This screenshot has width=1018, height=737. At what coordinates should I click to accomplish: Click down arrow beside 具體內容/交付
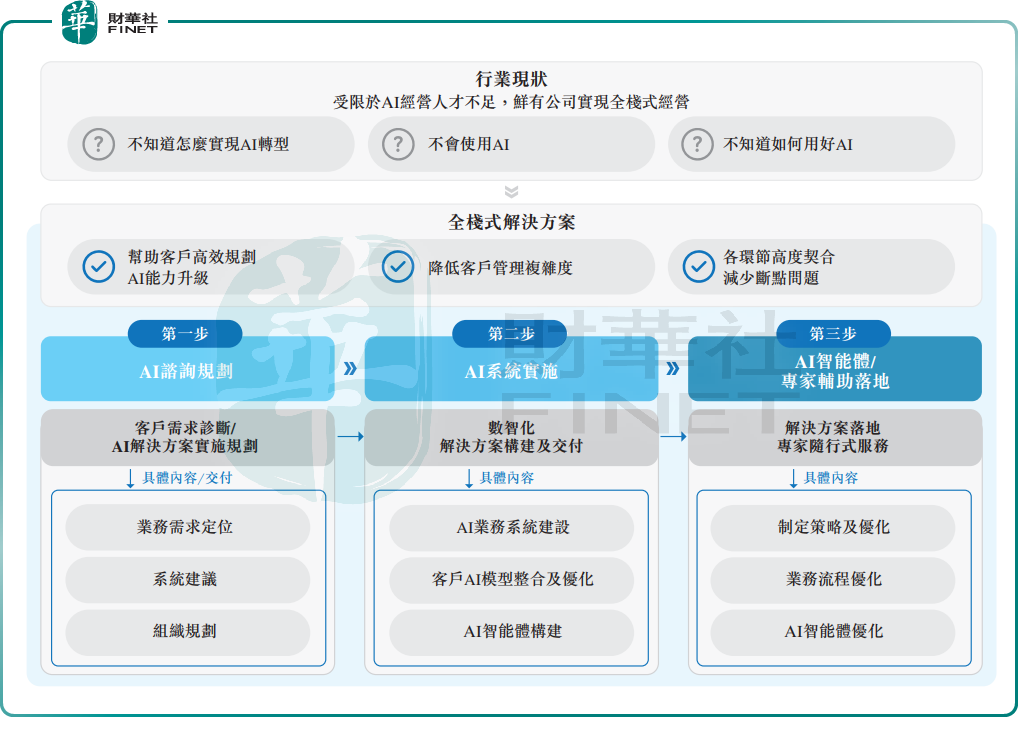[x=130, y=479]
